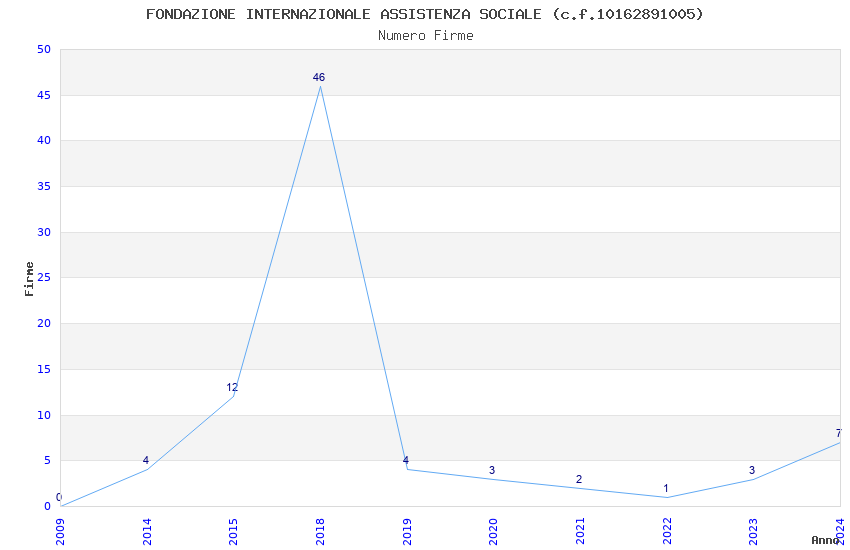Image resolution: width=850 pixels, height=550 pixels.
Task: Click the y-axis tick label 15
Action: [x=44, y=369]
